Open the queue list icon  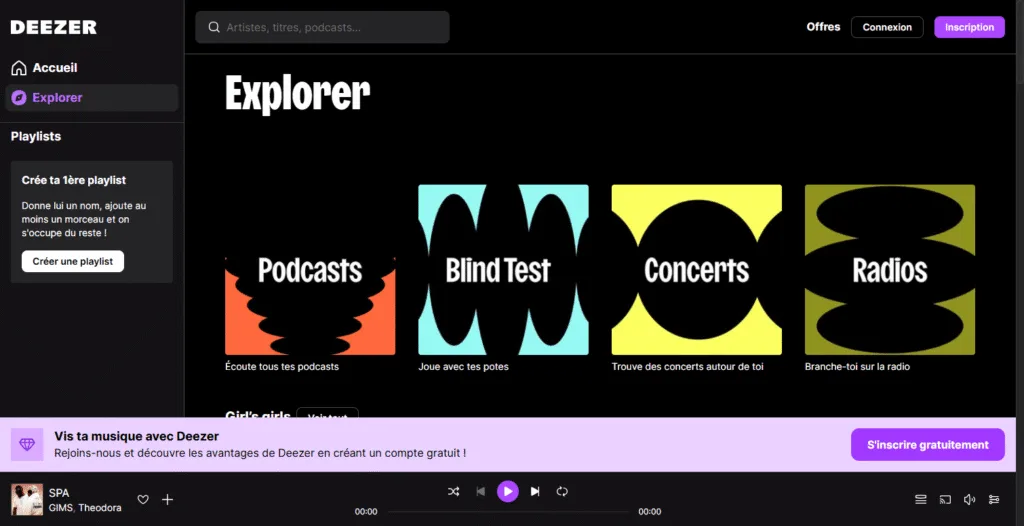(921, 500)
